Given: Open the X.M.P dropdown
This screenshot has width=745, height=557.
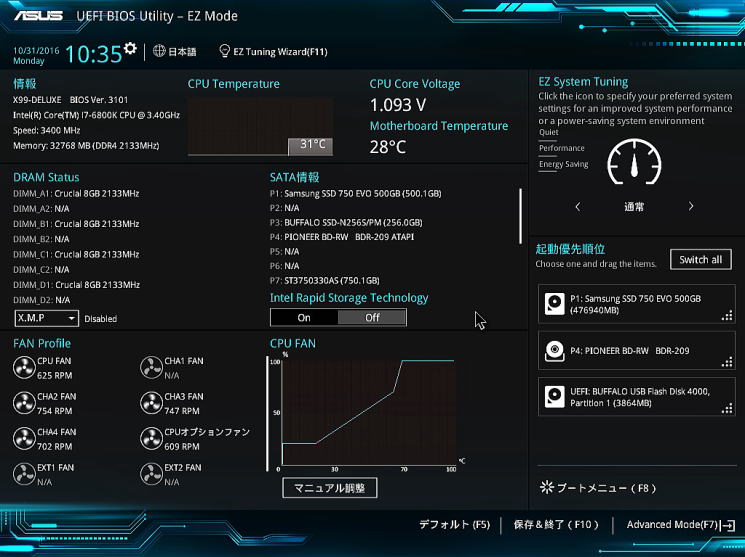Looking at the screenshot, I should click(47, 318).
